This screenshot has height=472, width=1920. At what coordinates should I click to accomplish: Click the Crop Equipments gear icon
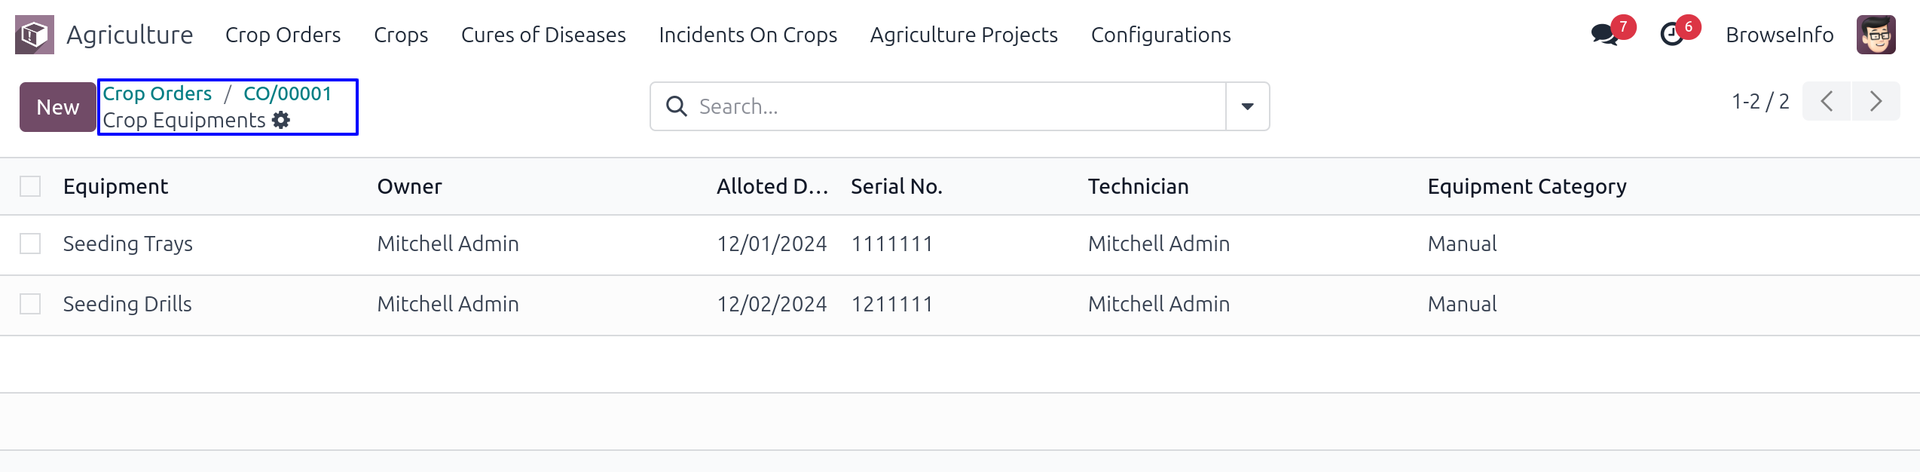282,120
